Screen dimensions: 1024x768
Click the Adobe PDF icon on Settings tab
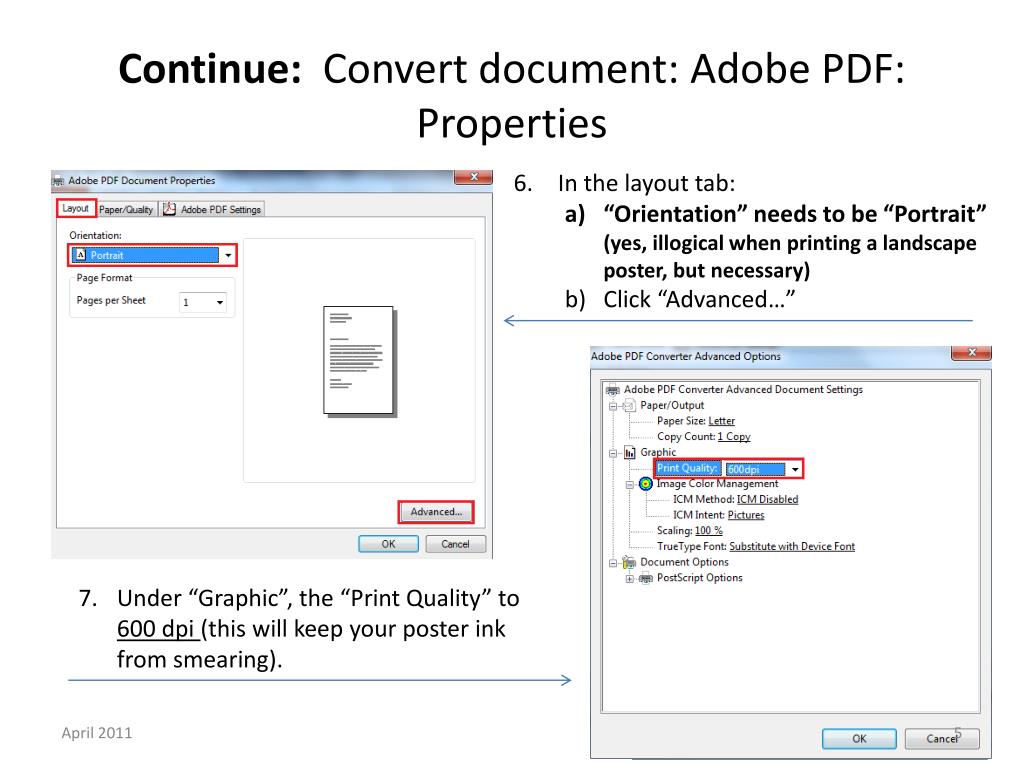[x=170, y=209]
